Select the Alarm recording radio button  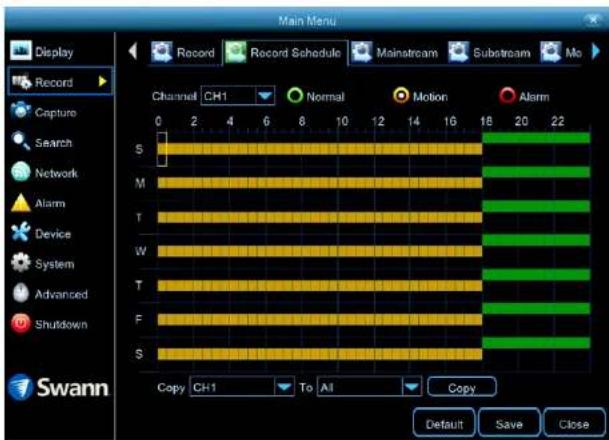tap(507, 96)
